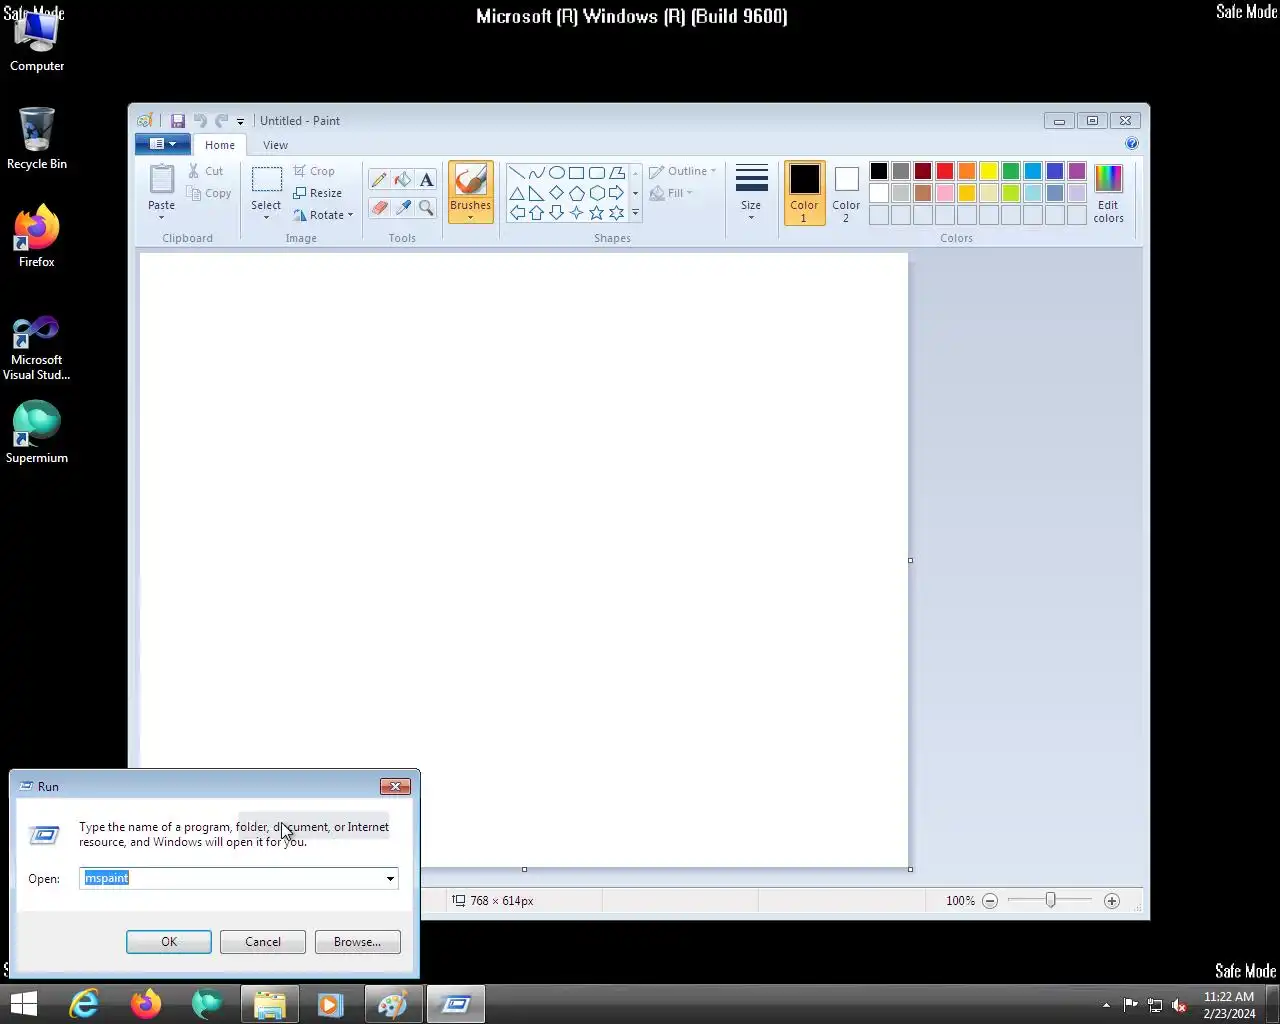Open Customize Quick Access Toolbar dropdown

pos(240,122)
